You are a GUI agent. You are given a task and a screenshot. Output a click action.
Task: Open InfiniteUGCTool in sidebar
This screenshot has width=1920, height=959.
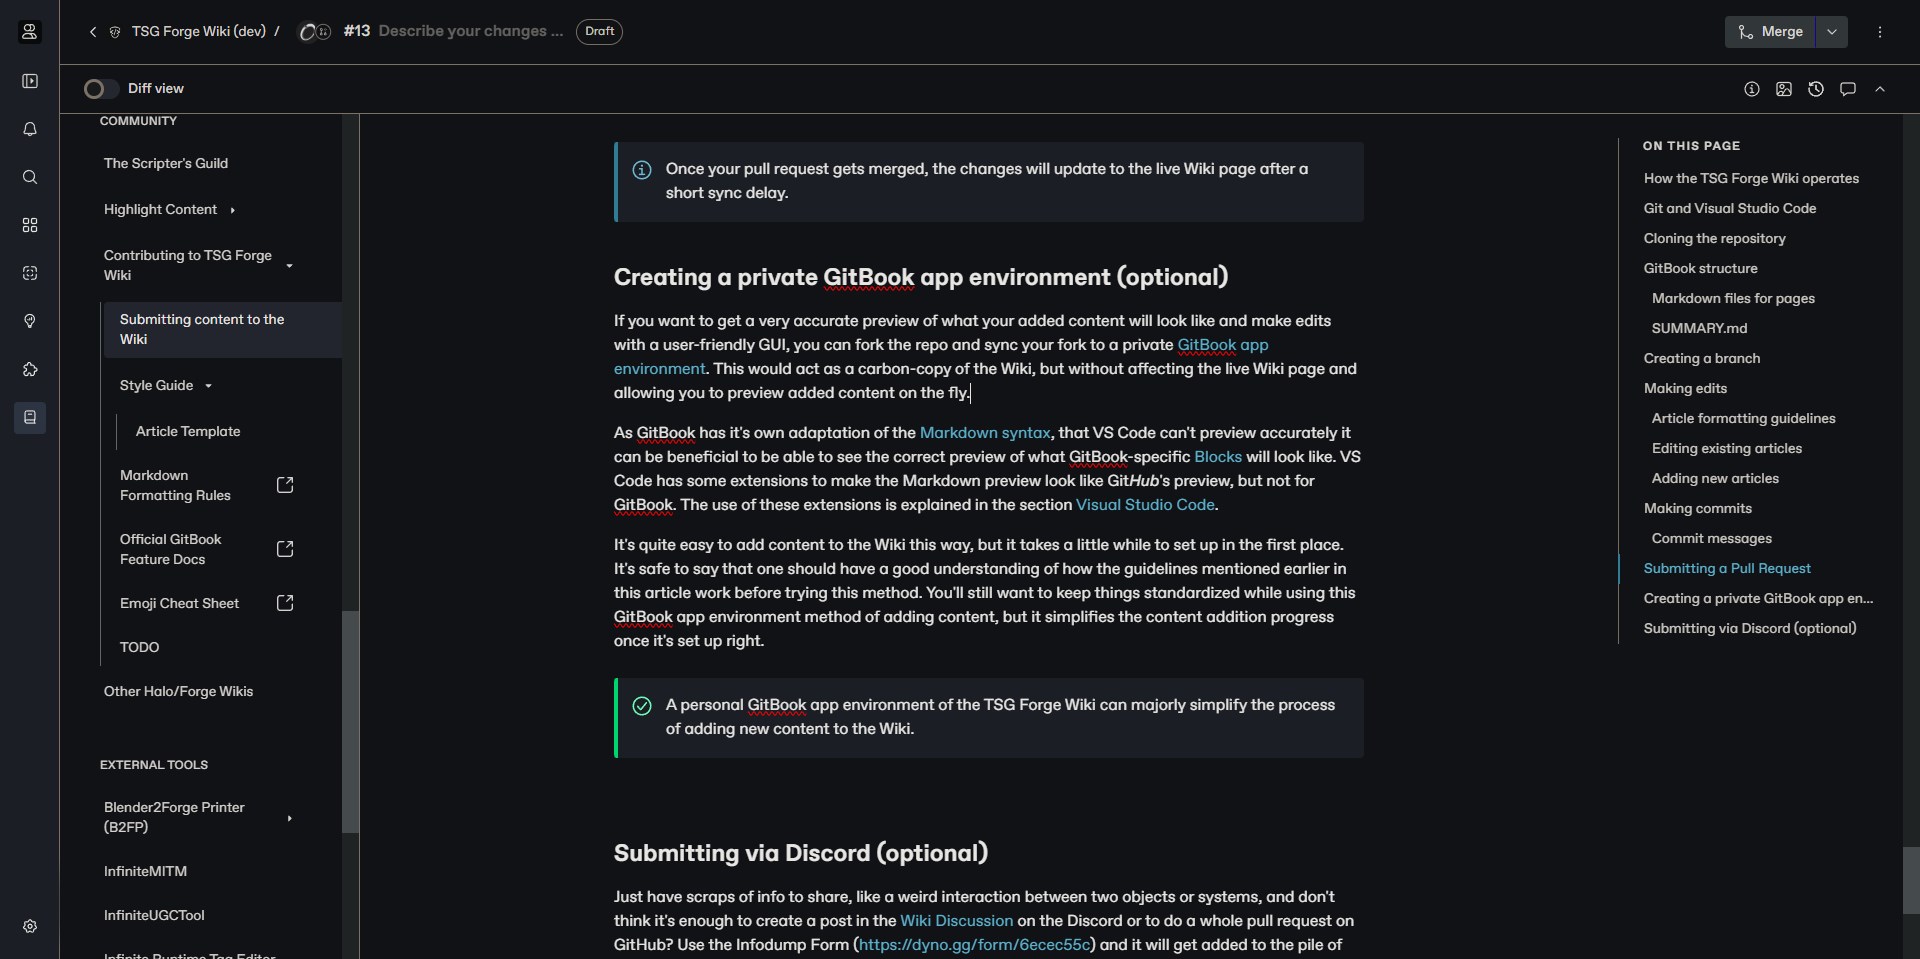154,916
